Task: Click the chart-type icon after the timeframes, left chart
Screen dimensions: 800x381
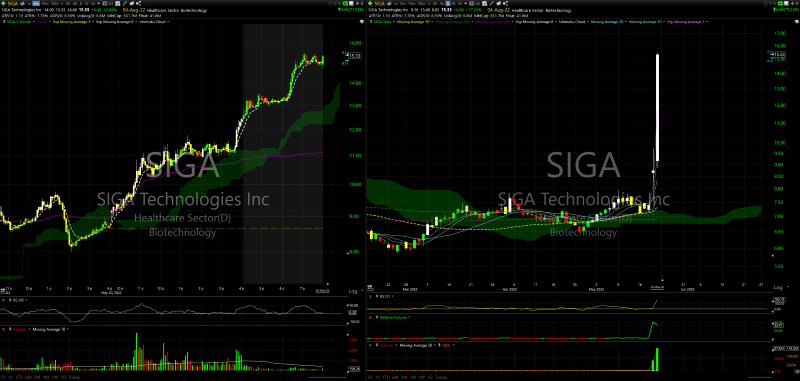Action: pyautogui.click(x=105, y=4)
